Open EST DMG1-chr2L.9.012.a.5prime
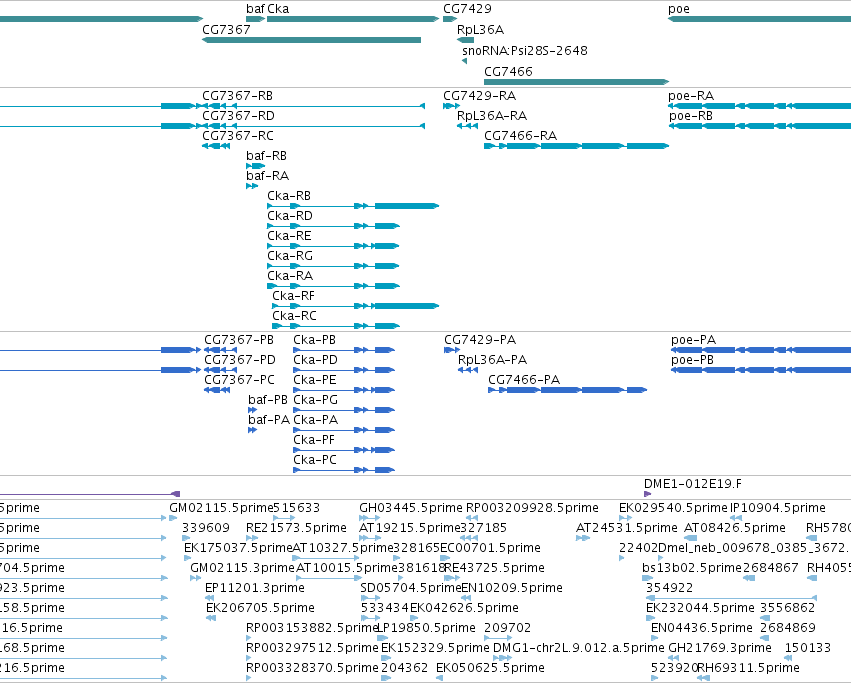The height and width of the screenshot is (683, 851). click(579, 648)
